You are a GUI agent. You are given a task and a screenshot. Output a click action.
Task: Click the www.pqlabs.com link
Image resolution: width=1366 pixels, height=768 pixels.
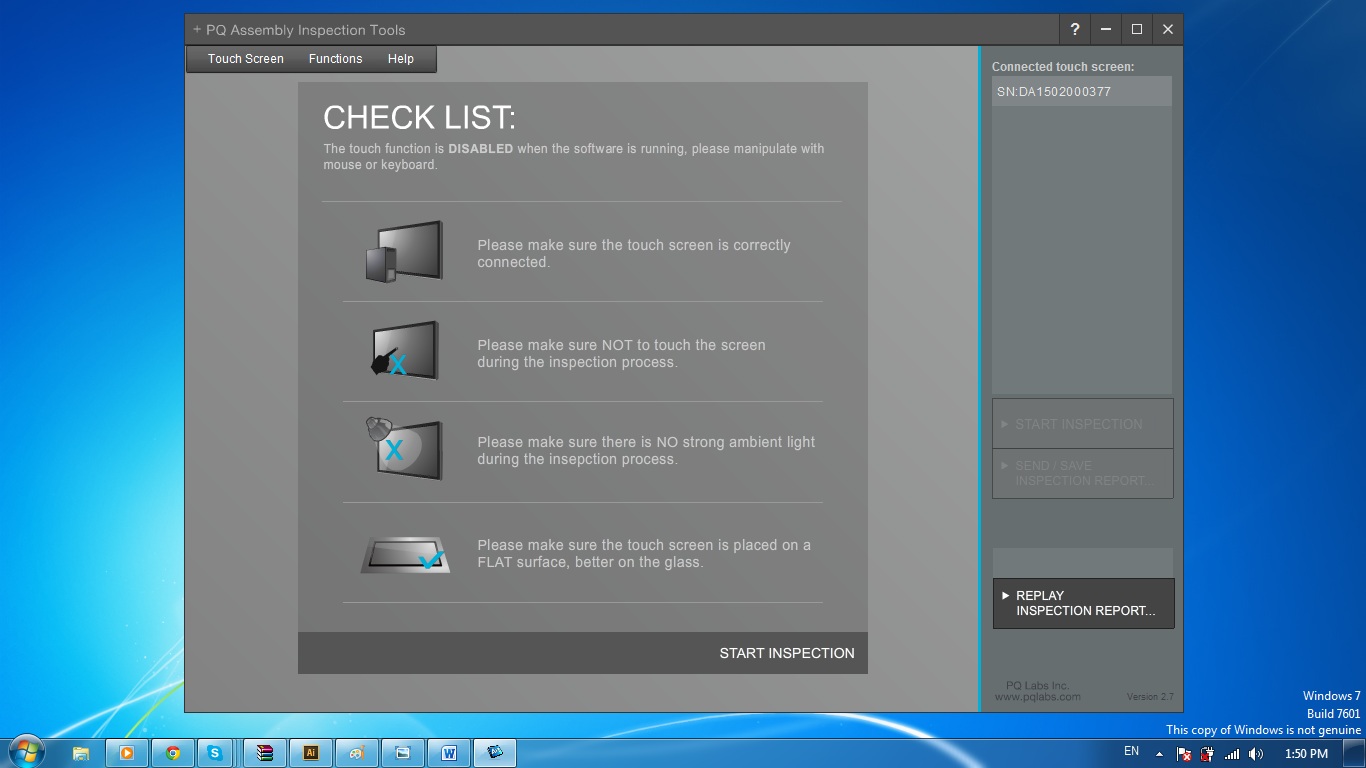pyautogui.click(x=1037, y=697)
